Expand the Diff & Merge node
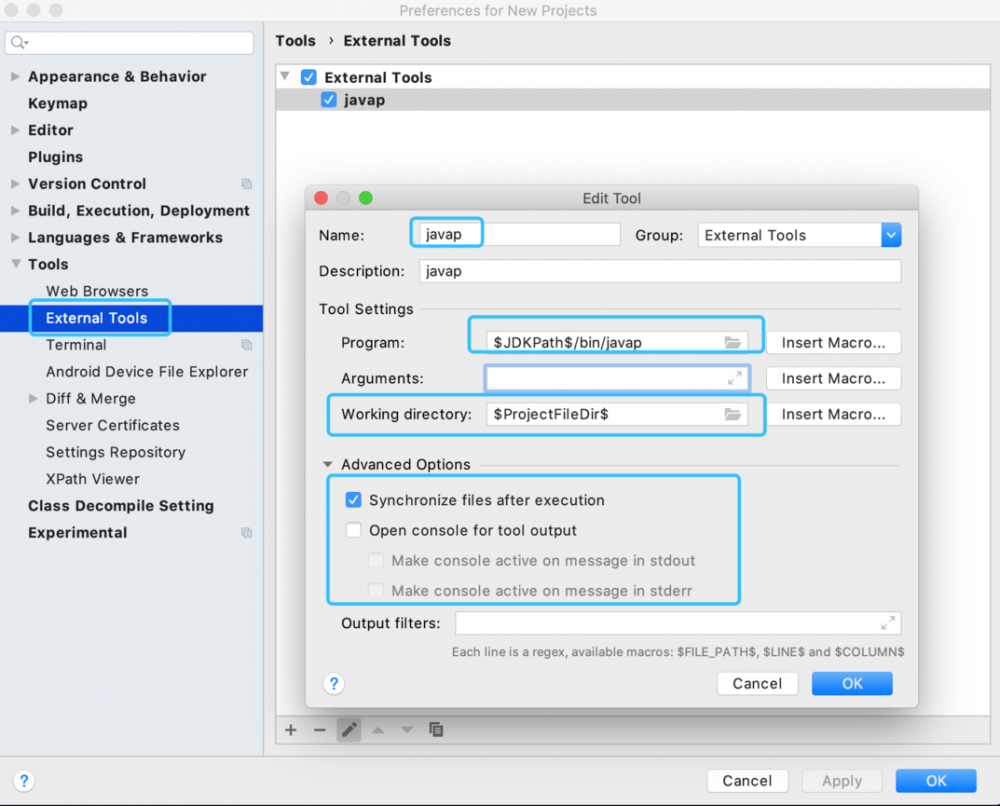 coord(33,399)
